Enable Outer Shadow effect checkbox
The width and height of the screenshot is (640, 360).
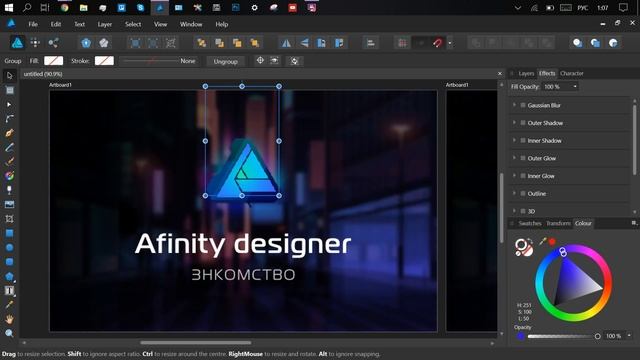click(x=523, y=123)
